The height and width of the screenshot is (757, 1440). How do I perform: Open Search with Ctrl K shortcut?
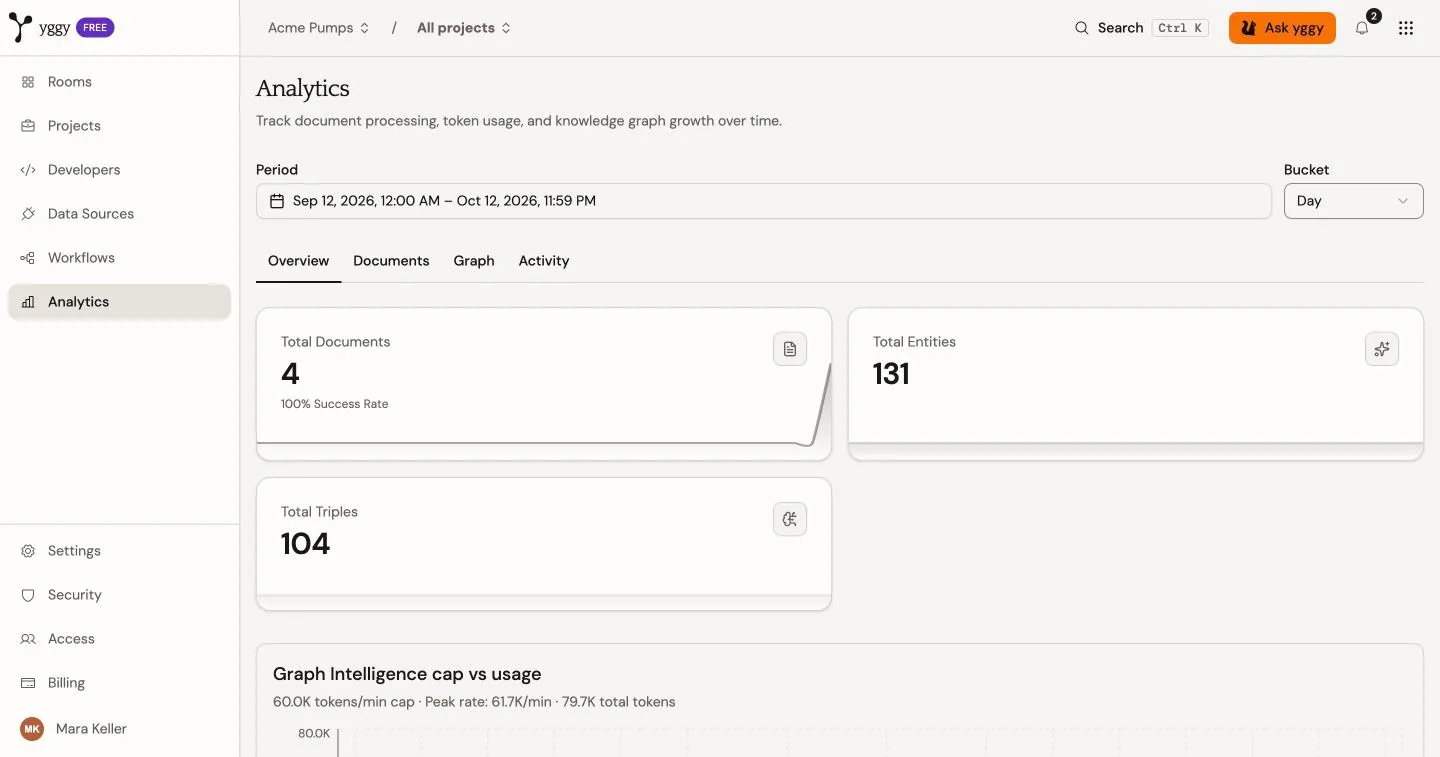[x=1141, y=28]
